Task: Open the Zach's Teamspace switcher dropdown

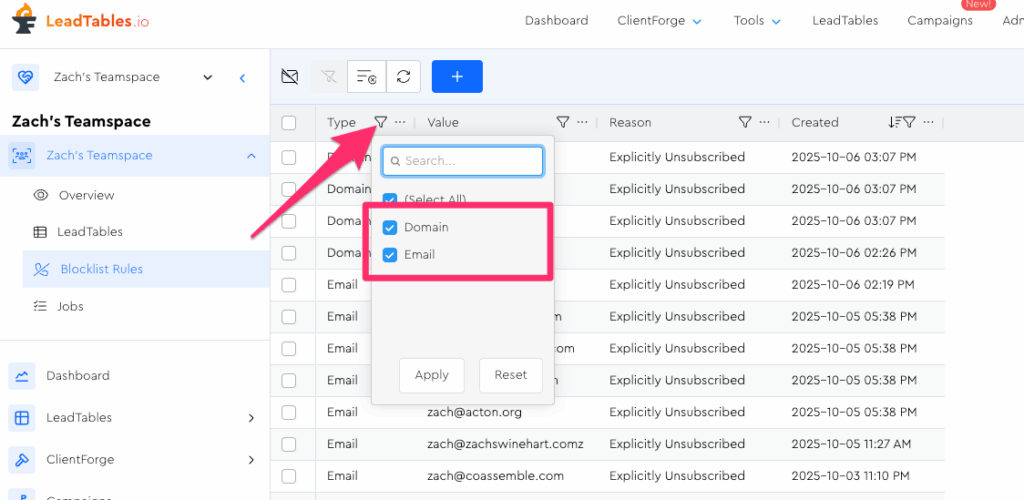Action: pyautogui.click(x=207, y=77)
